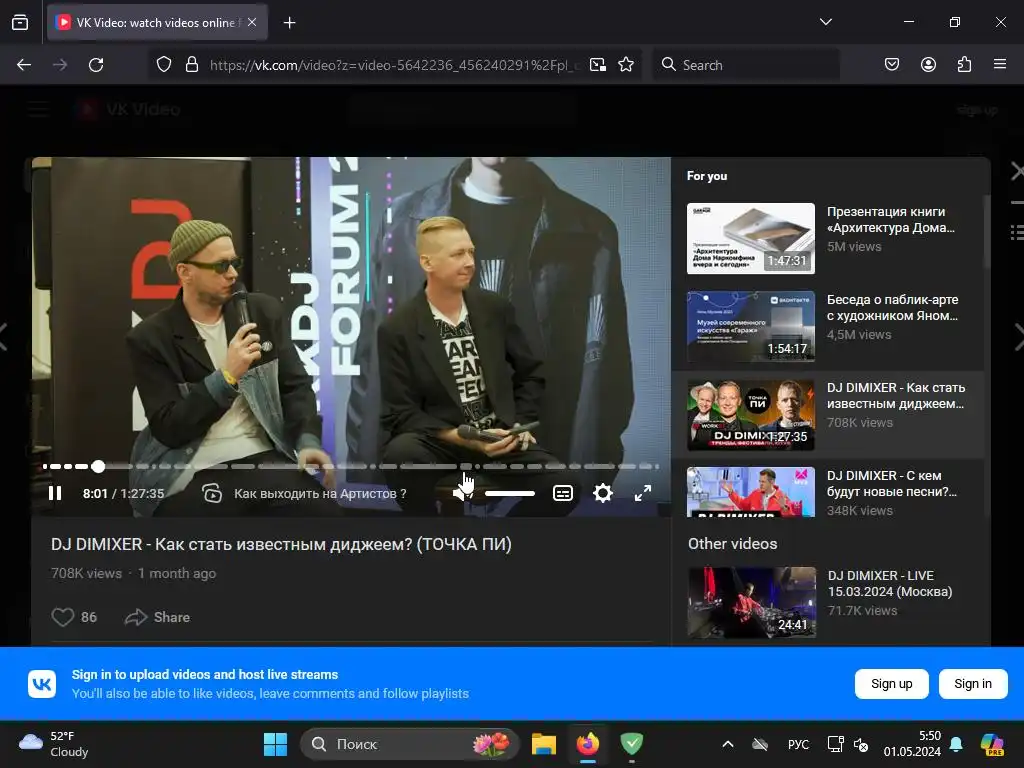The height and width of the screenshot is (768, 1024).
Task: Open tracking protection shield icon
Action: [x=164, y=65]
